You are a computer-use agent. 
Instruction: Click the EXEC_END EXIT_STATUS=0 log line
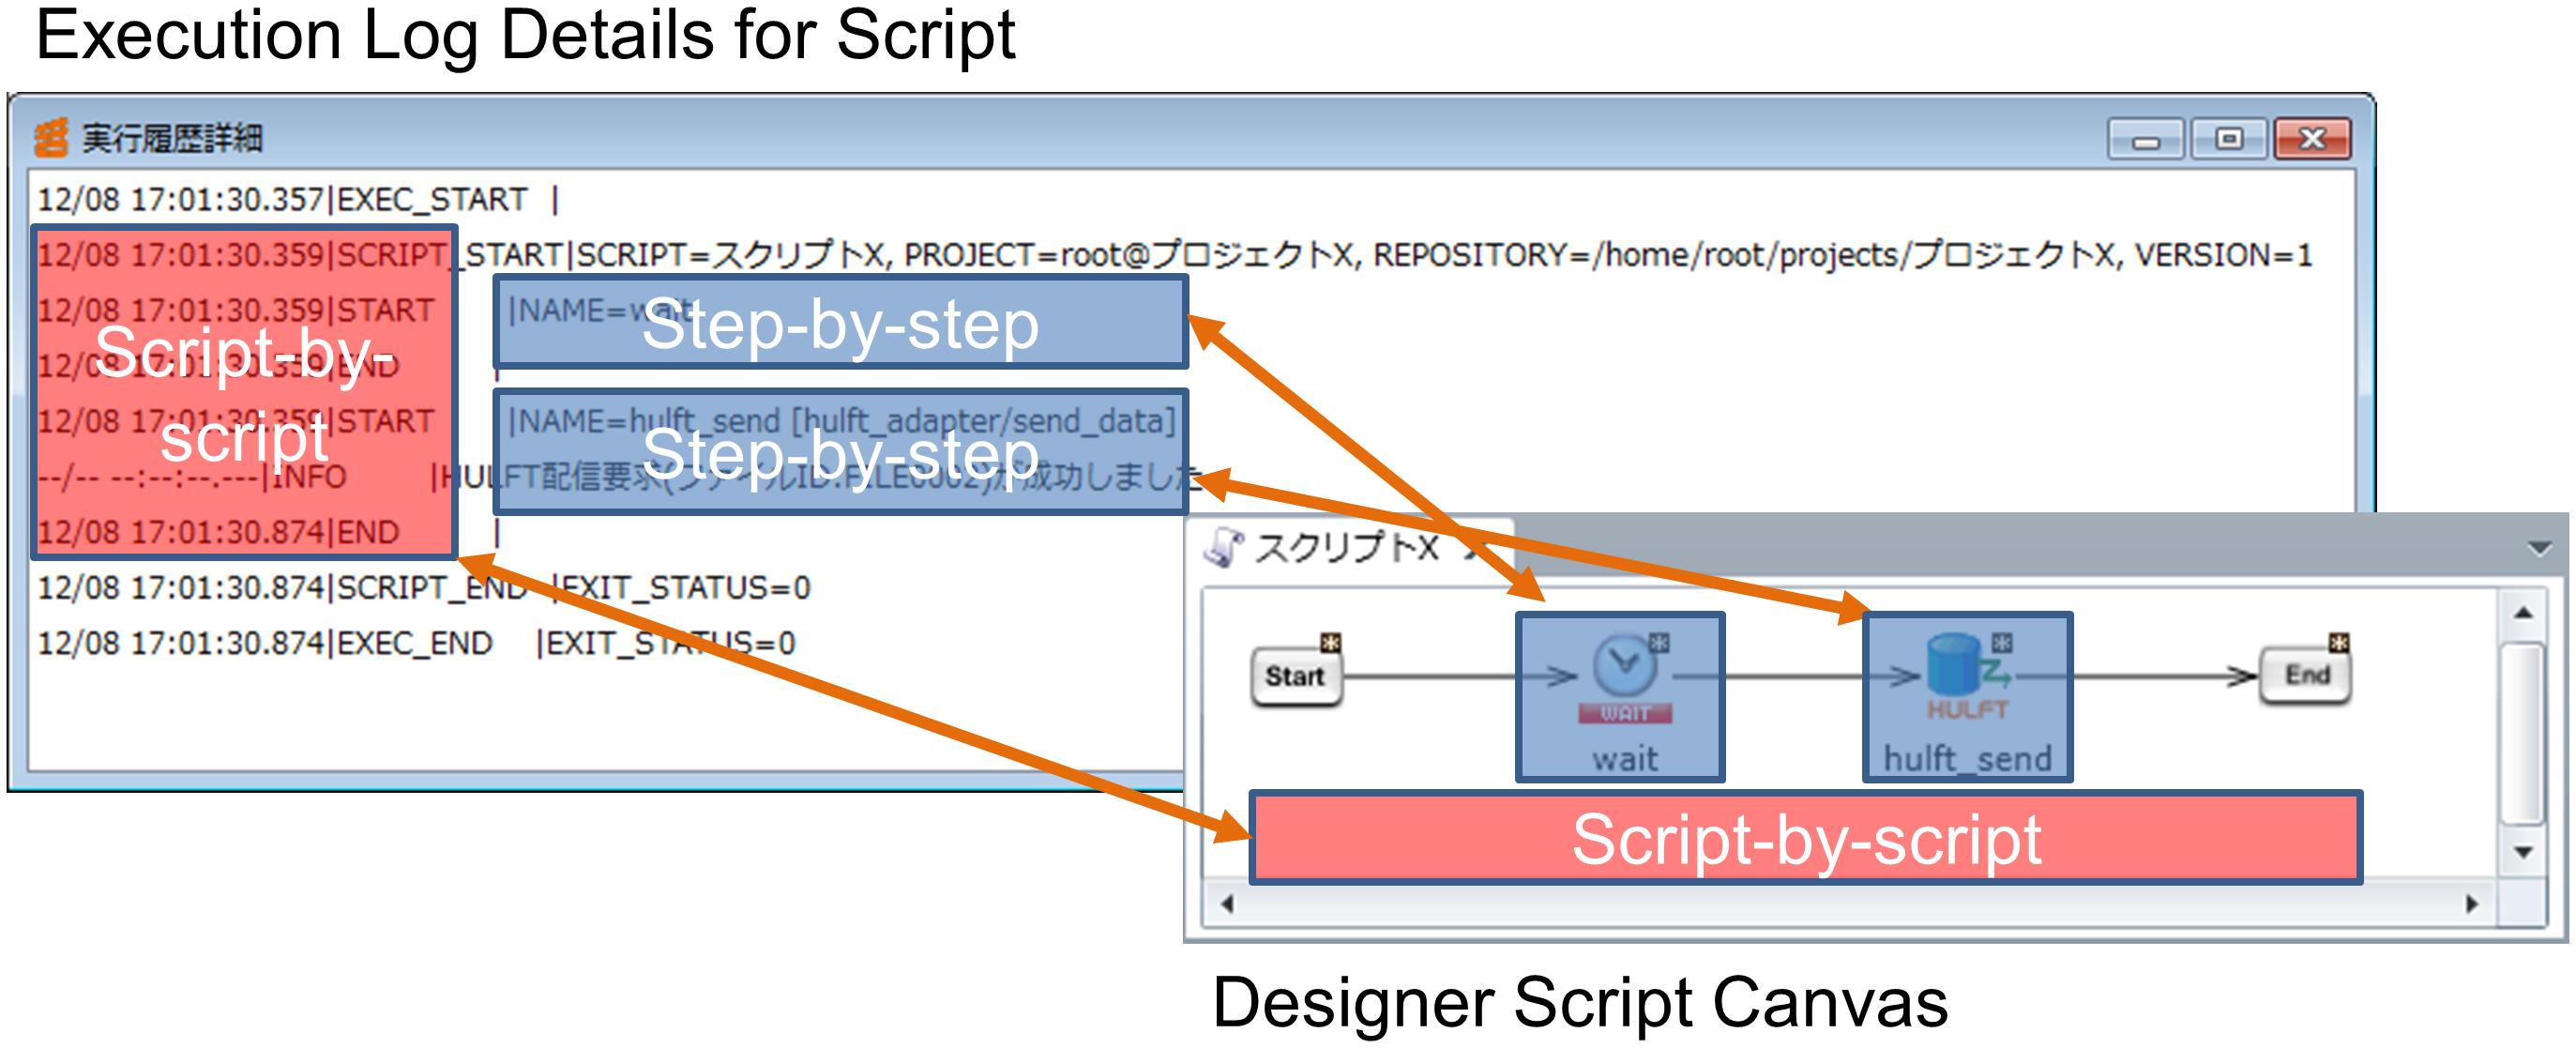point(416,643)
